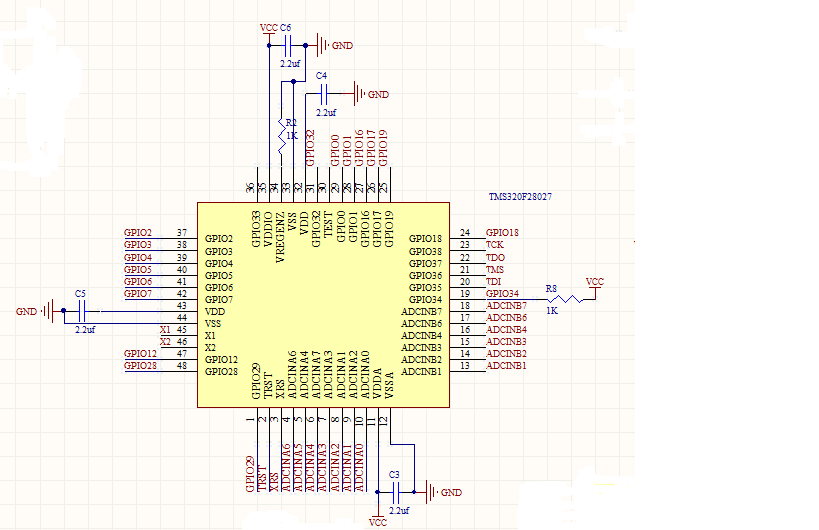
Task: Click the 2.2uf value under C4
Action: [326, 112]
